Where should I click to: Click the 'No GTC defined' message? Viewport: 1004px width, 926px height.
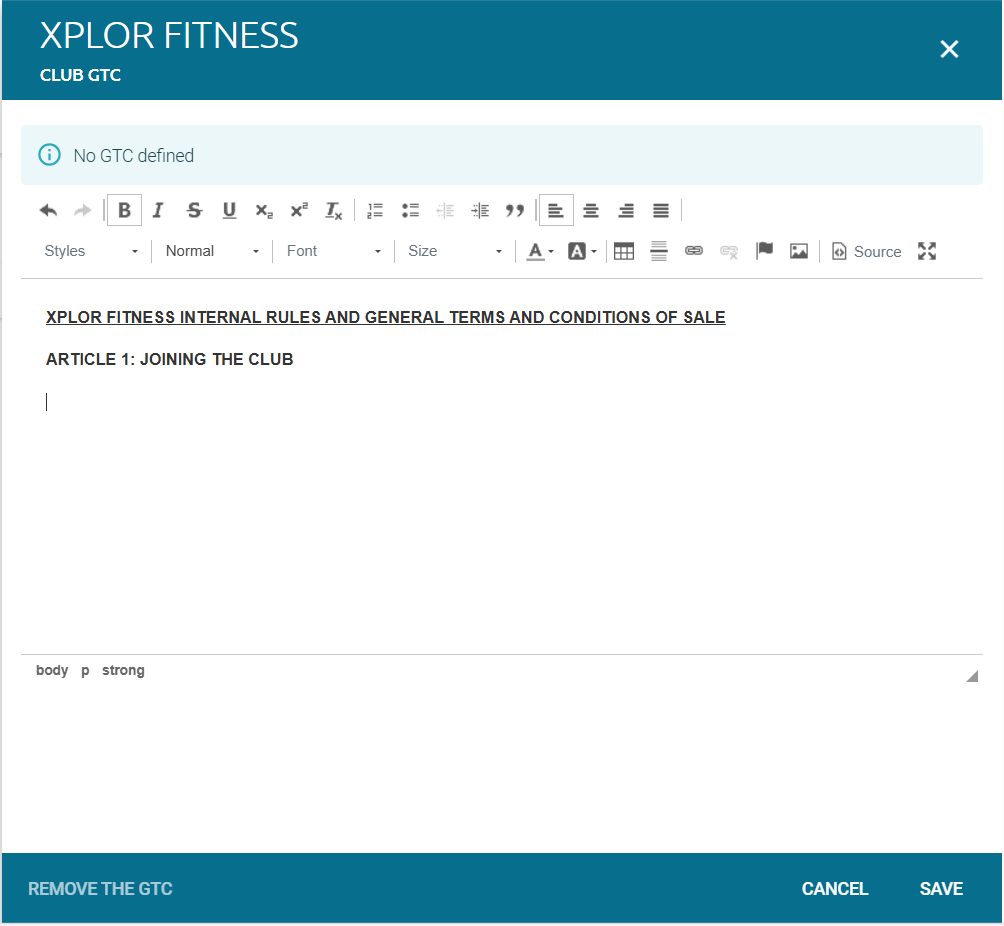(x=134, y=156)
